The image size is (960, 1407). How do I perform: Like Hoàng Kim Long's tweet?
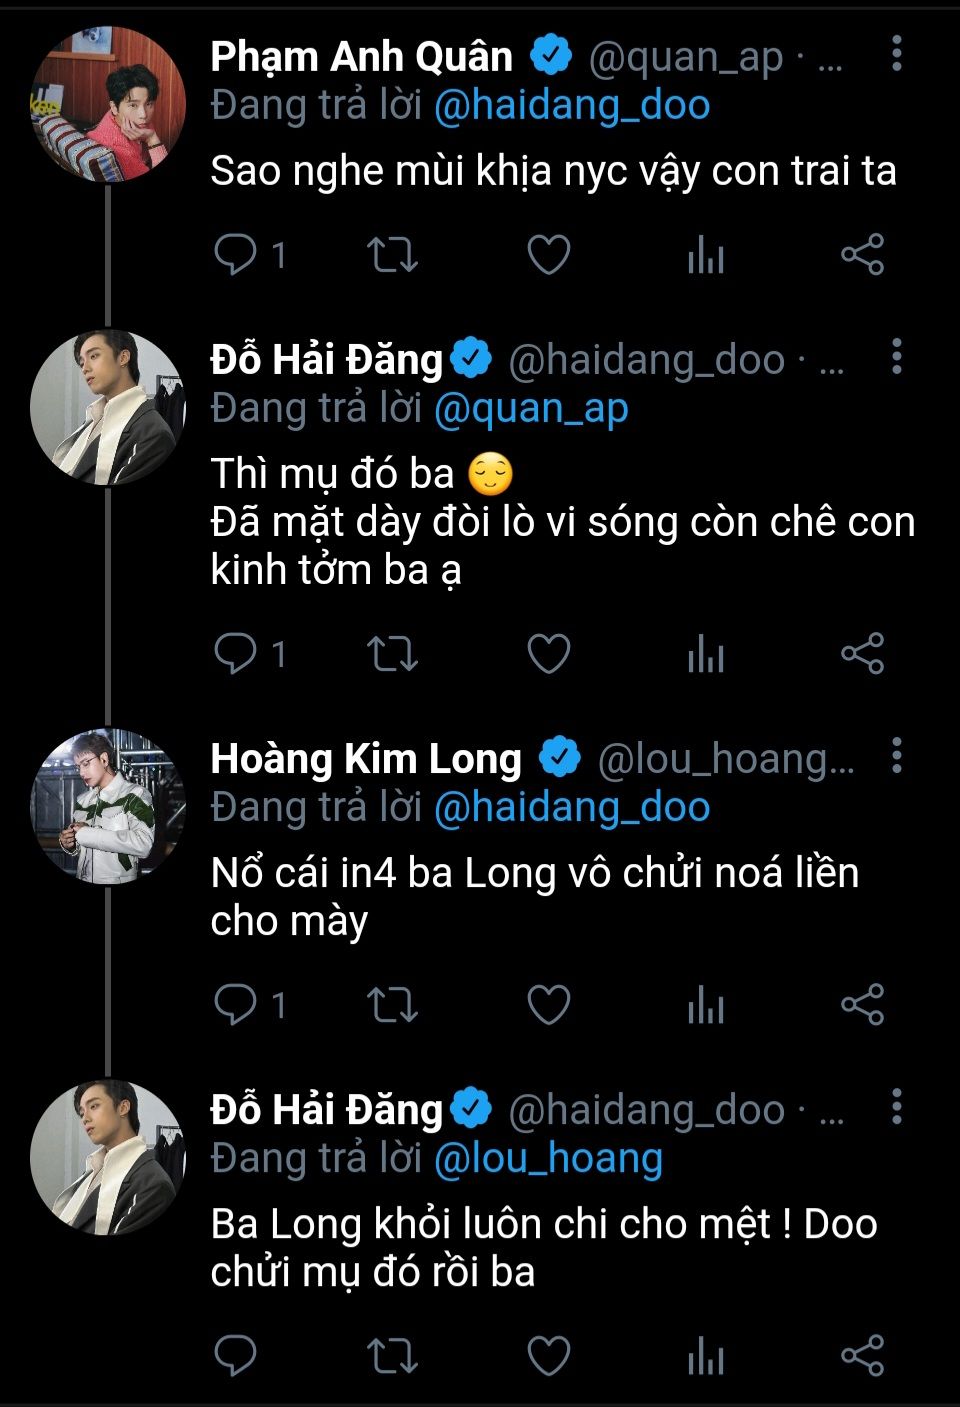(x=549, y=1004)
